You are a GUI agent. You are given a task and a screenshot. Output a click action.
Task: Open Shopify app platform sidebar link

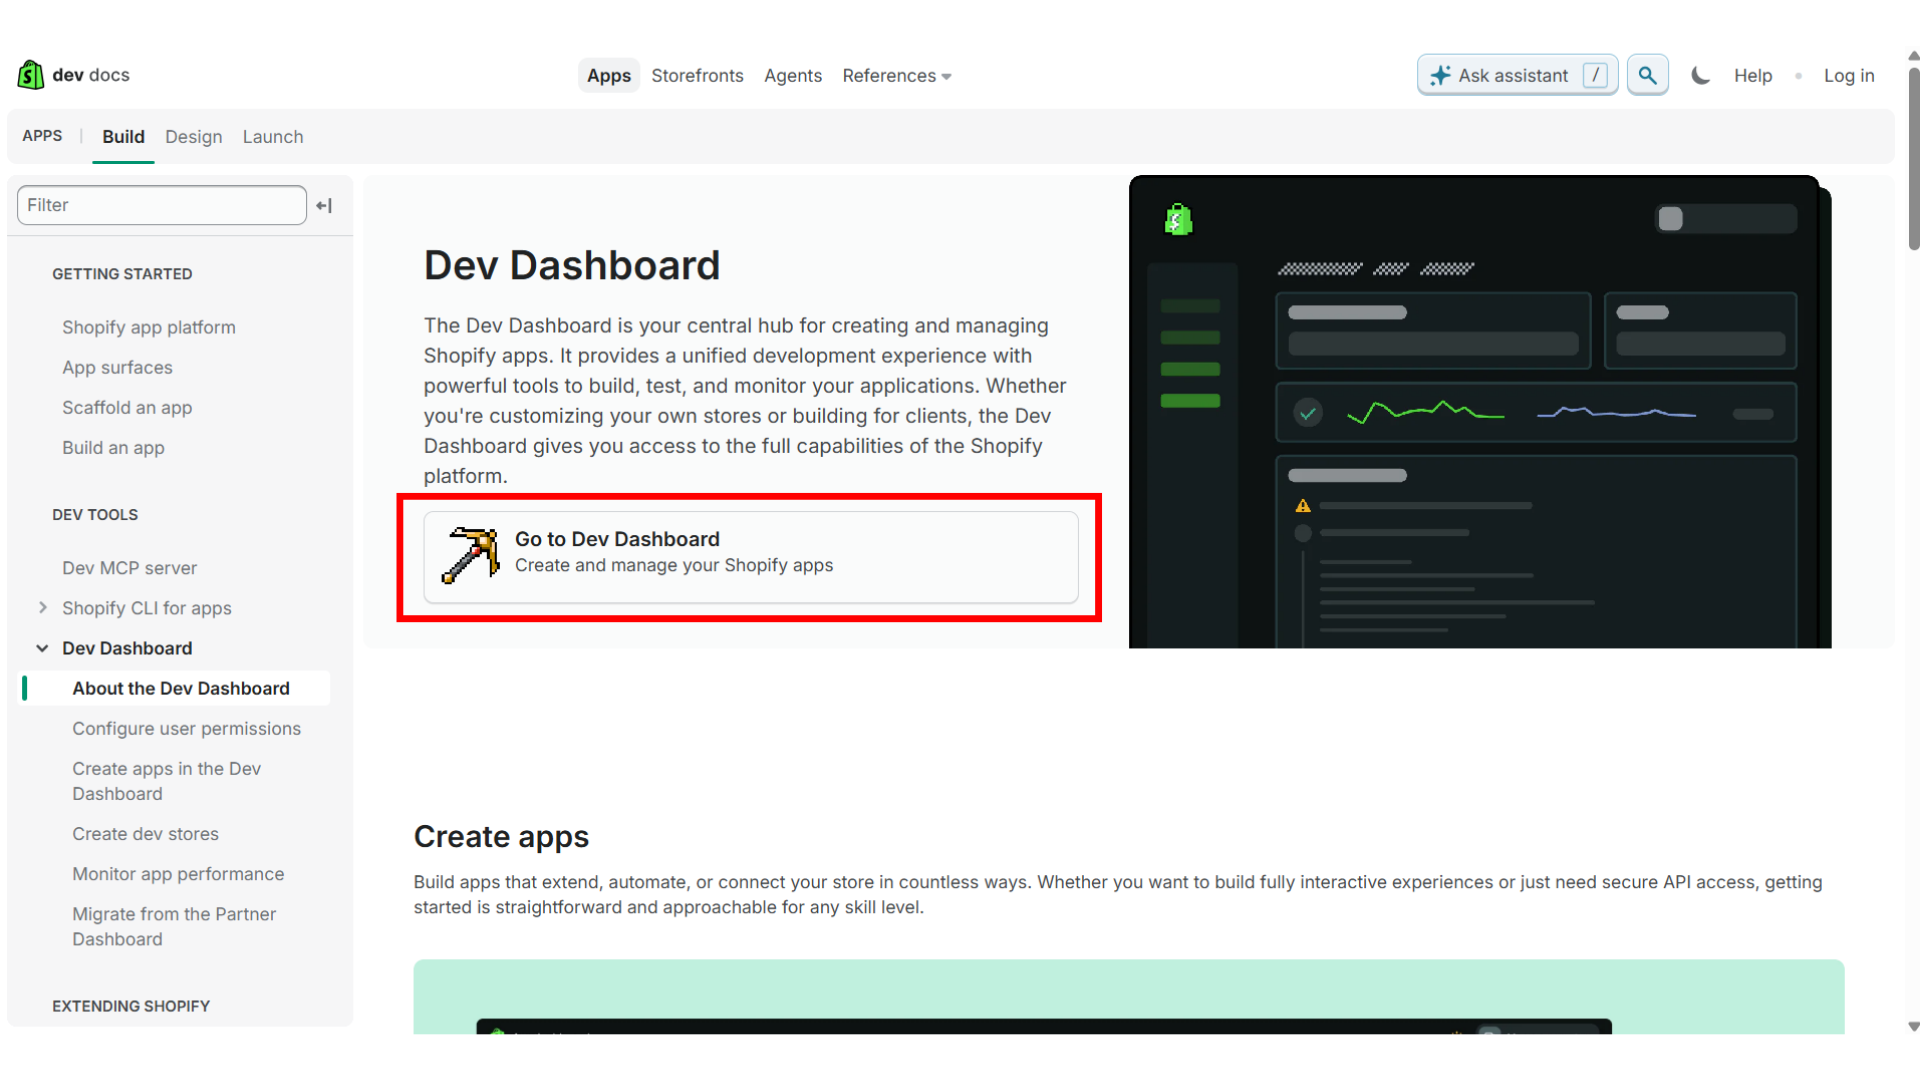pos(149,327)
